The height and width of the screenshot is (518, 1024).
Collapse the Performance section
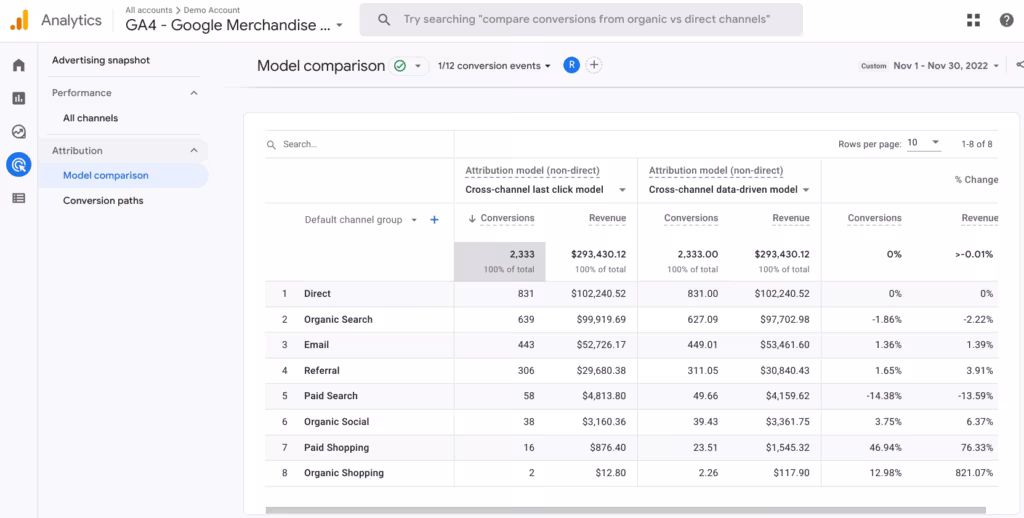coord(194,93)
